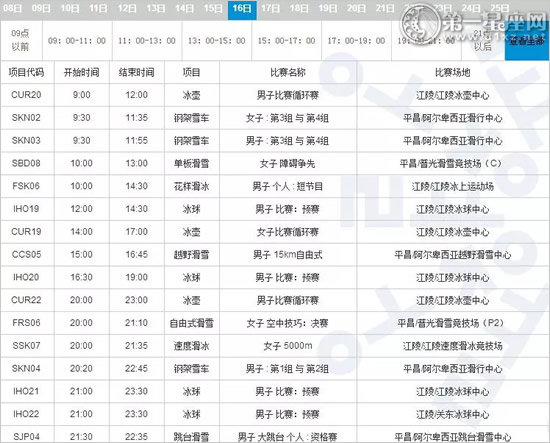Select the SJP04 跳台滑雪 row
The height and width of the screenshot is (443, 550).
pyautogui.click(x=274, y=435)
